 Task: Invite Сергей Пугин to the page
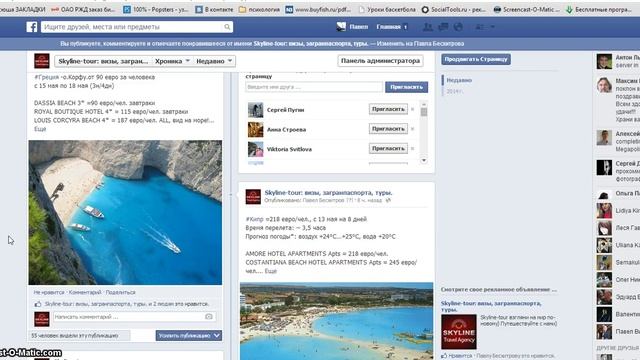(388, 109)
